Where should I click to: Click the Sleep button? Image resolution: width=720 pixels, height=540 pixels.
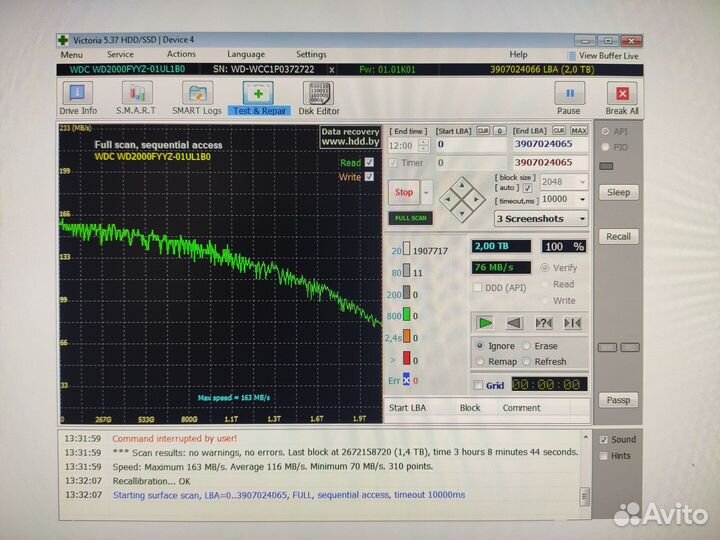click(618, 192)
